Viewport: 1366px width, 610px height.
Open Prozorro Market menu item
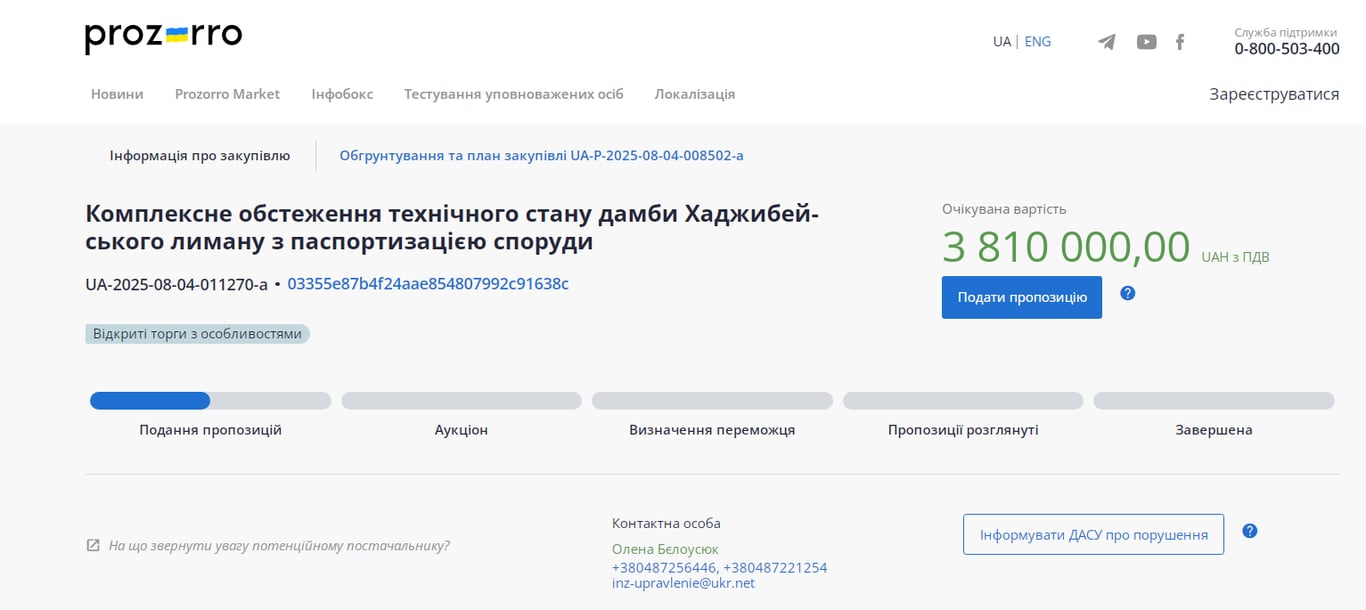point(227,94)
